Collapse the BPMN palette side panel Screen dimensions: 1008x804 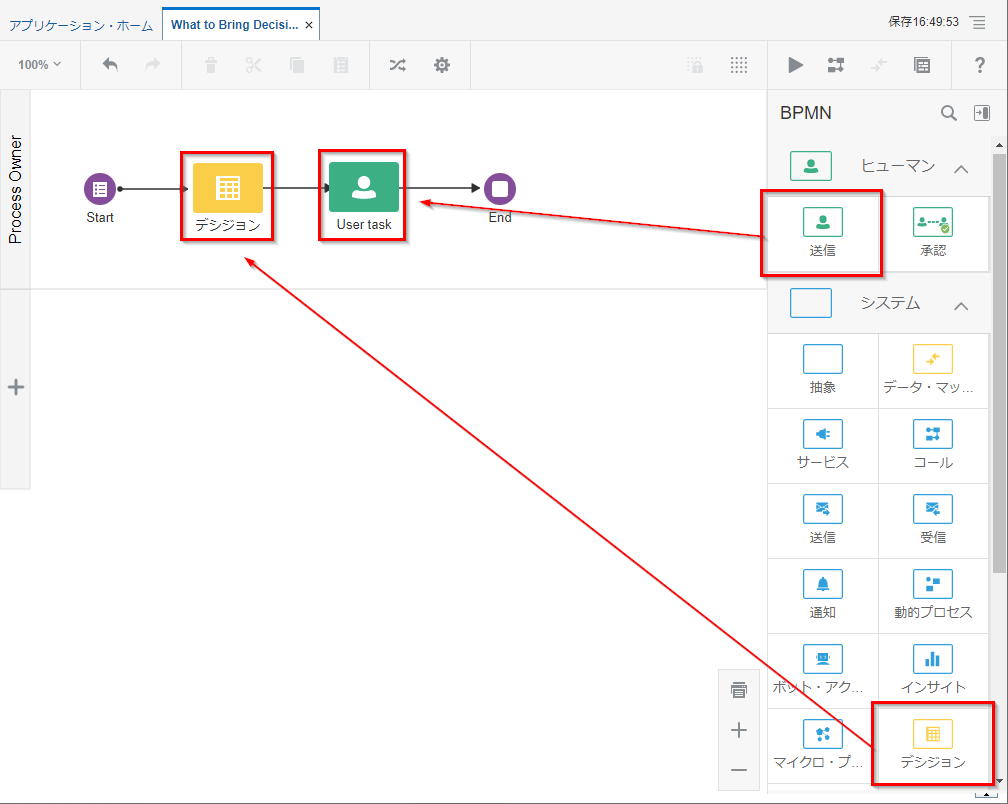tap(982, 113)
